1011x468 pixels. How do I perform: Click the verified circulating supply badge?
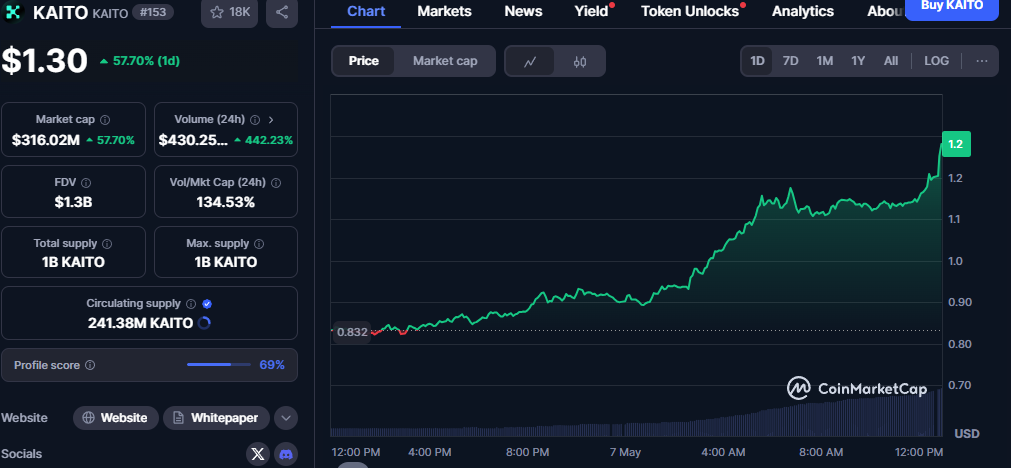207,304
